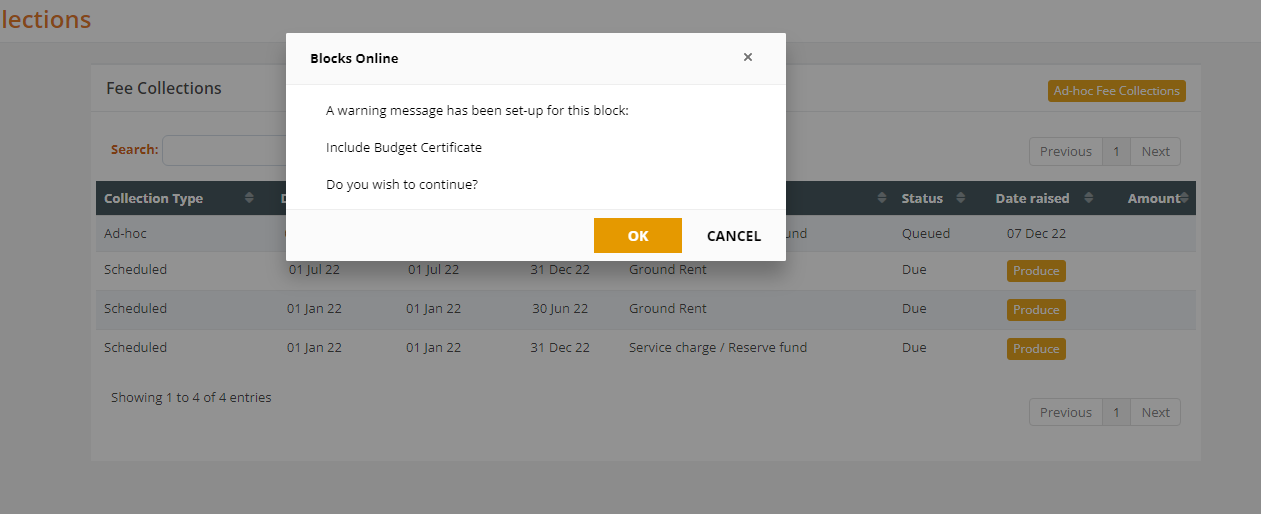Click the Search input field
Image resolution: width=1261 pixels, height=514 pixels.
[224, 150]
